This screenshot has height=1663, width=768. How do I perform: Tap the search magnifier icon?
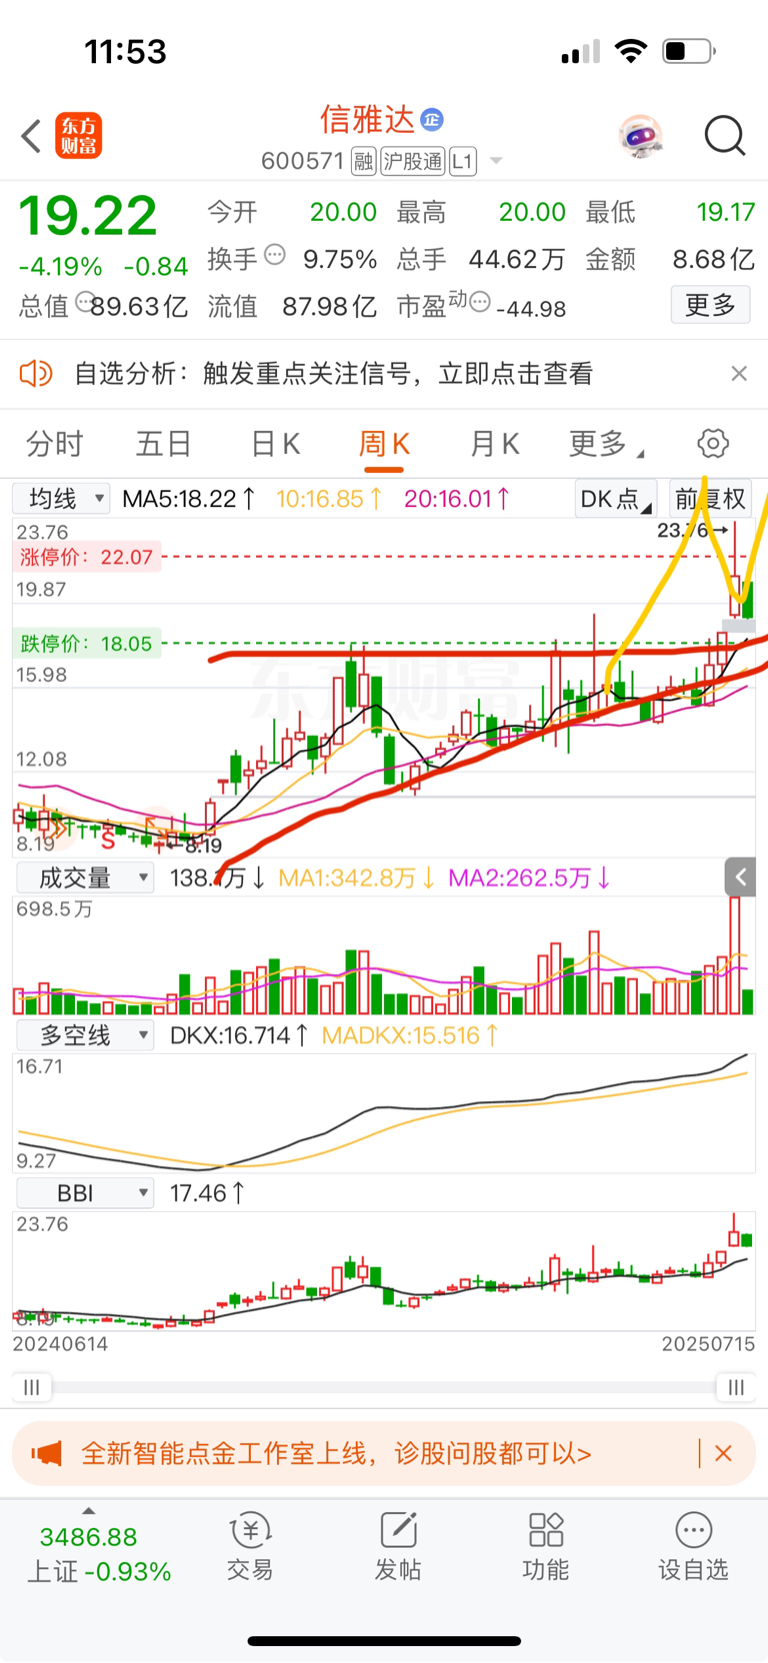(x=725, y=136)
